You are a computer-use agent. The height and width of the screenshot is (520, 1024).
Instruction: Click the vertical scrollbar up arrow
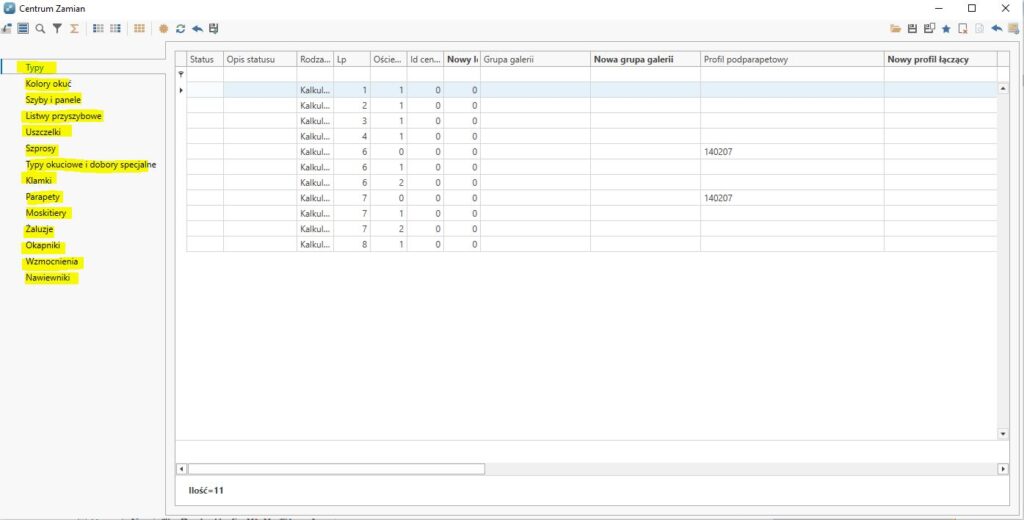(x=1003, y=88)
